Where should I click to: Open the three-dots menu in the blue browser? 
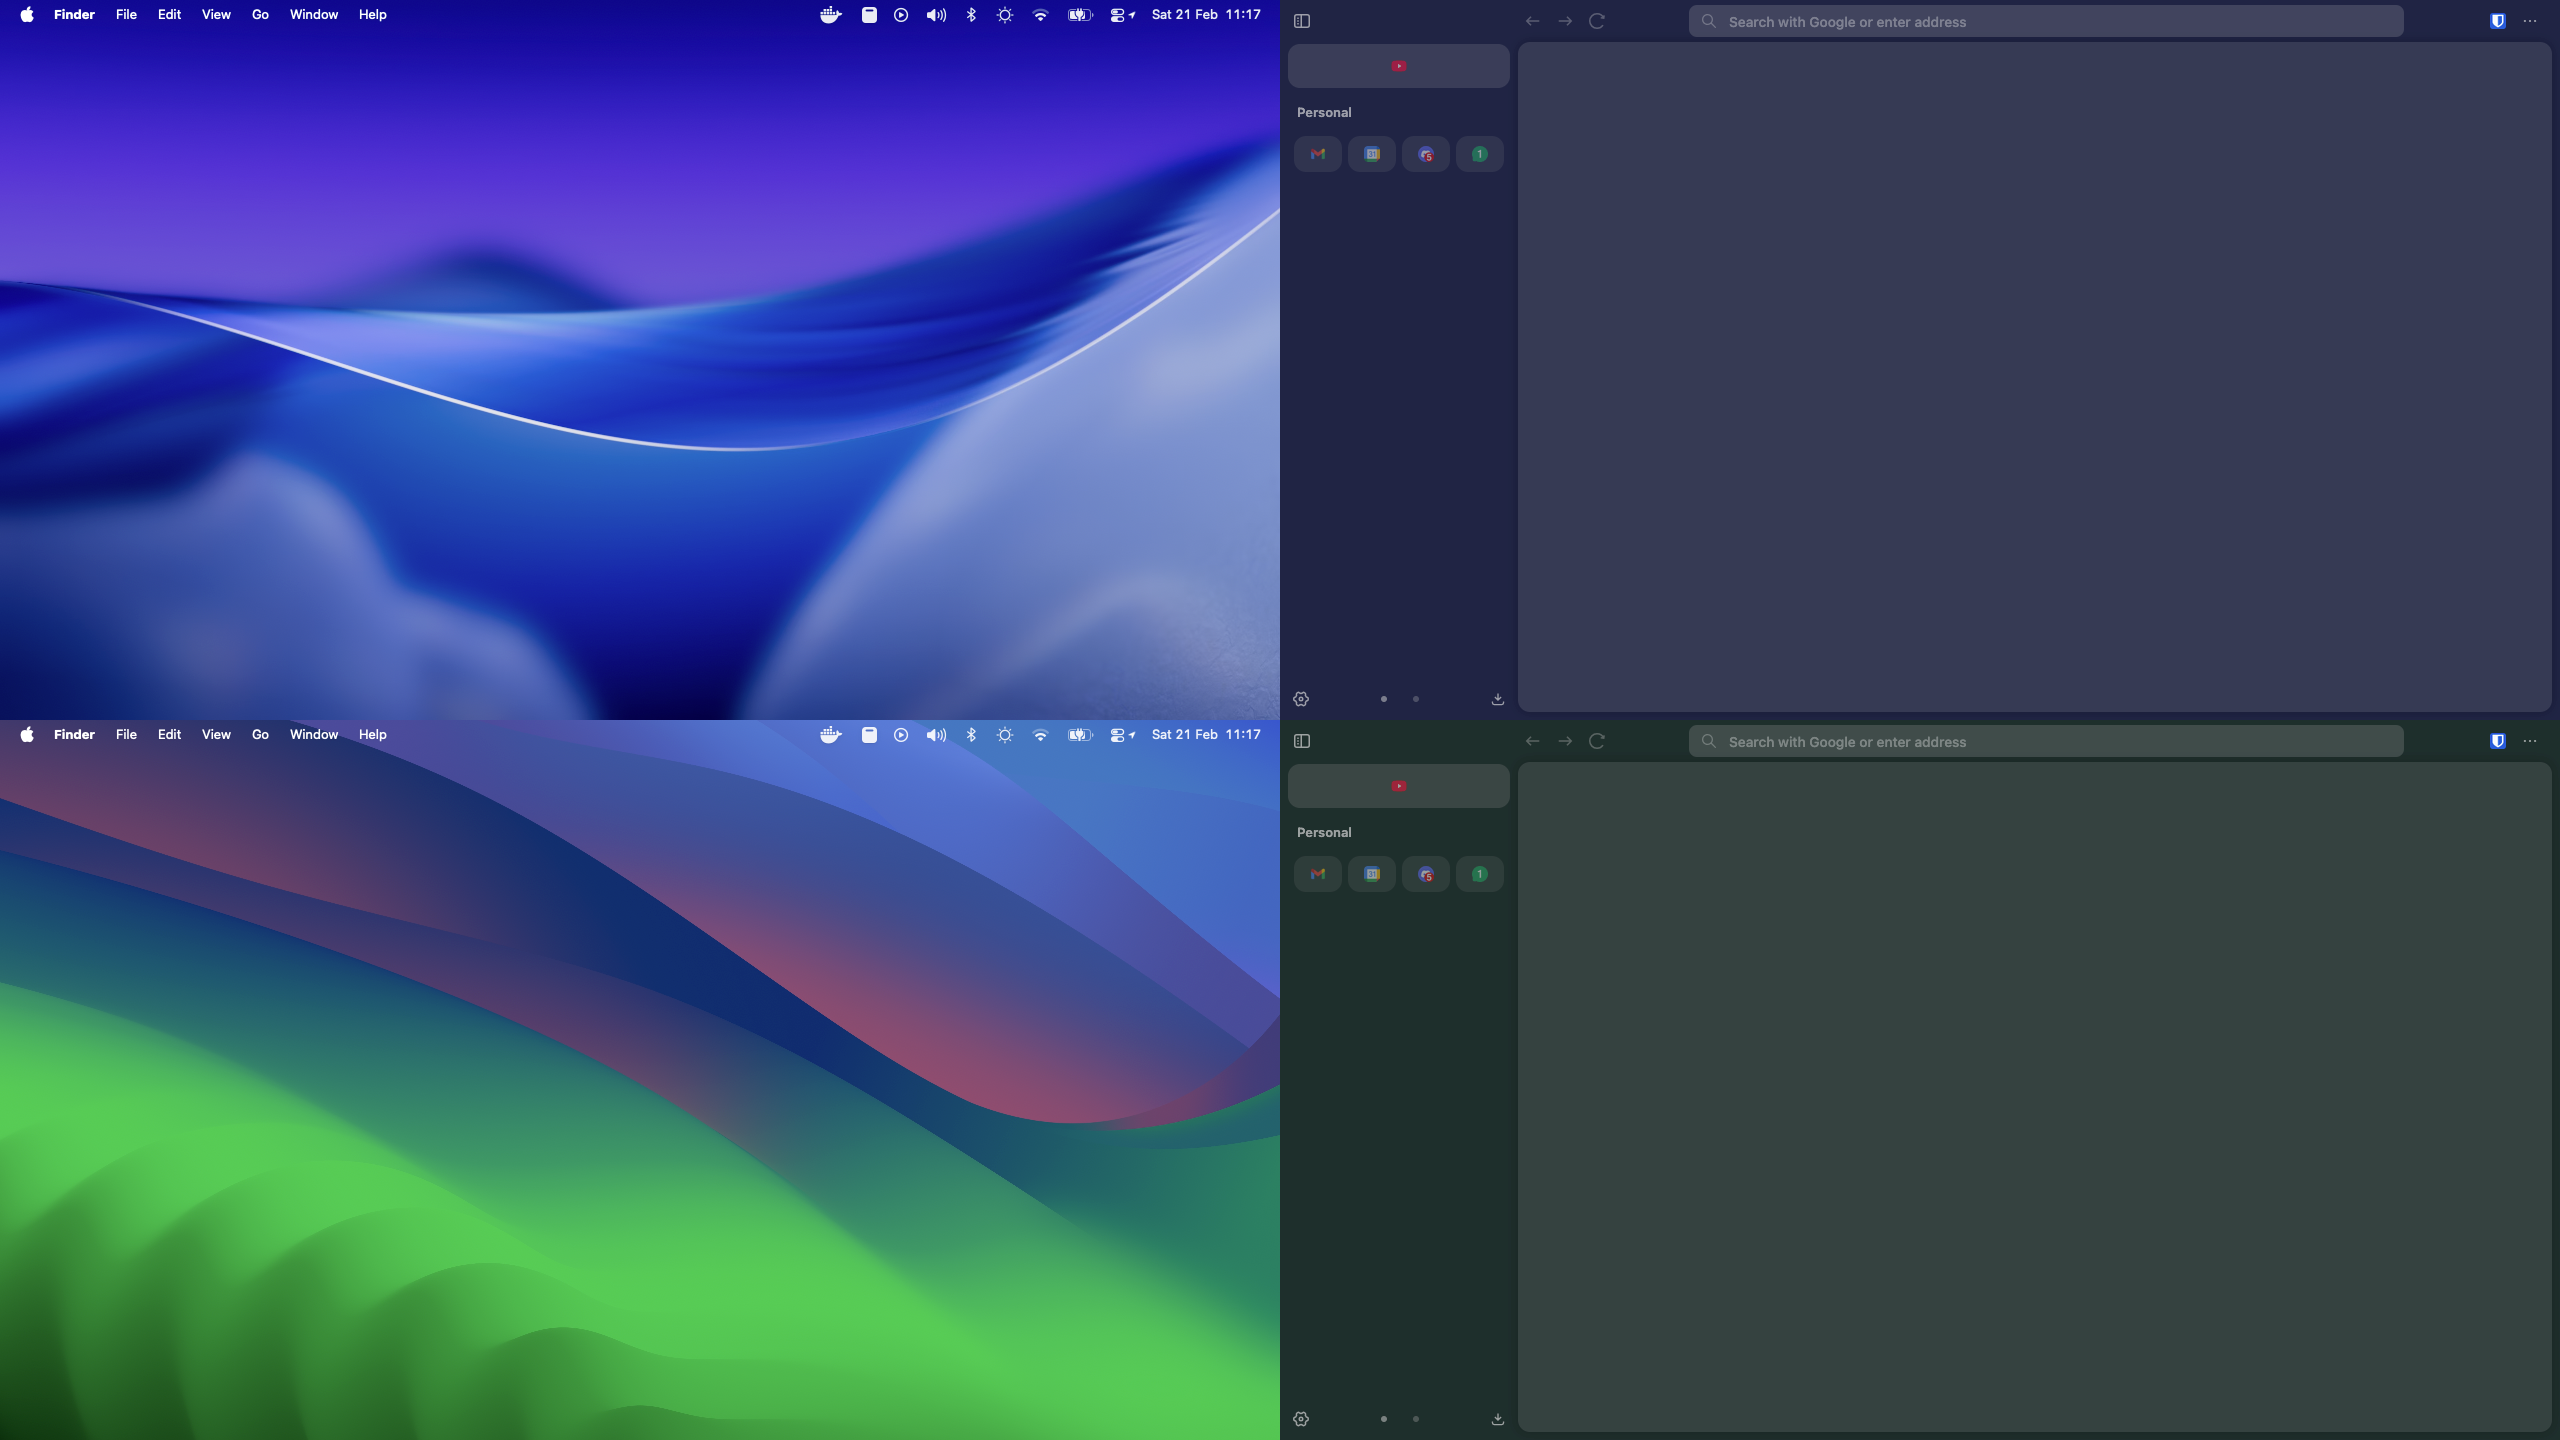[x=2530, y=21]
